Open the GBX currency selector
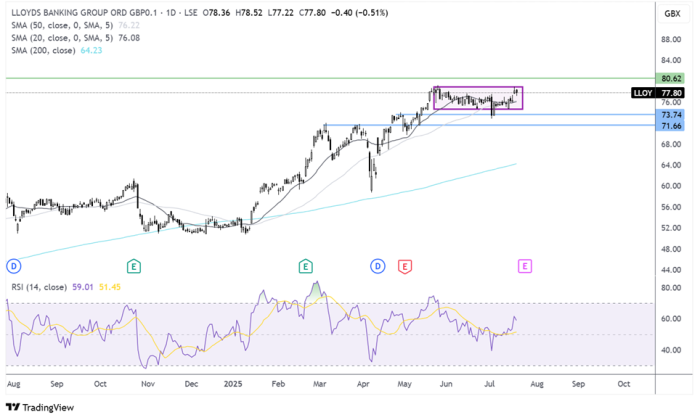This screenshot has width=700, height=420. point(671,11)
